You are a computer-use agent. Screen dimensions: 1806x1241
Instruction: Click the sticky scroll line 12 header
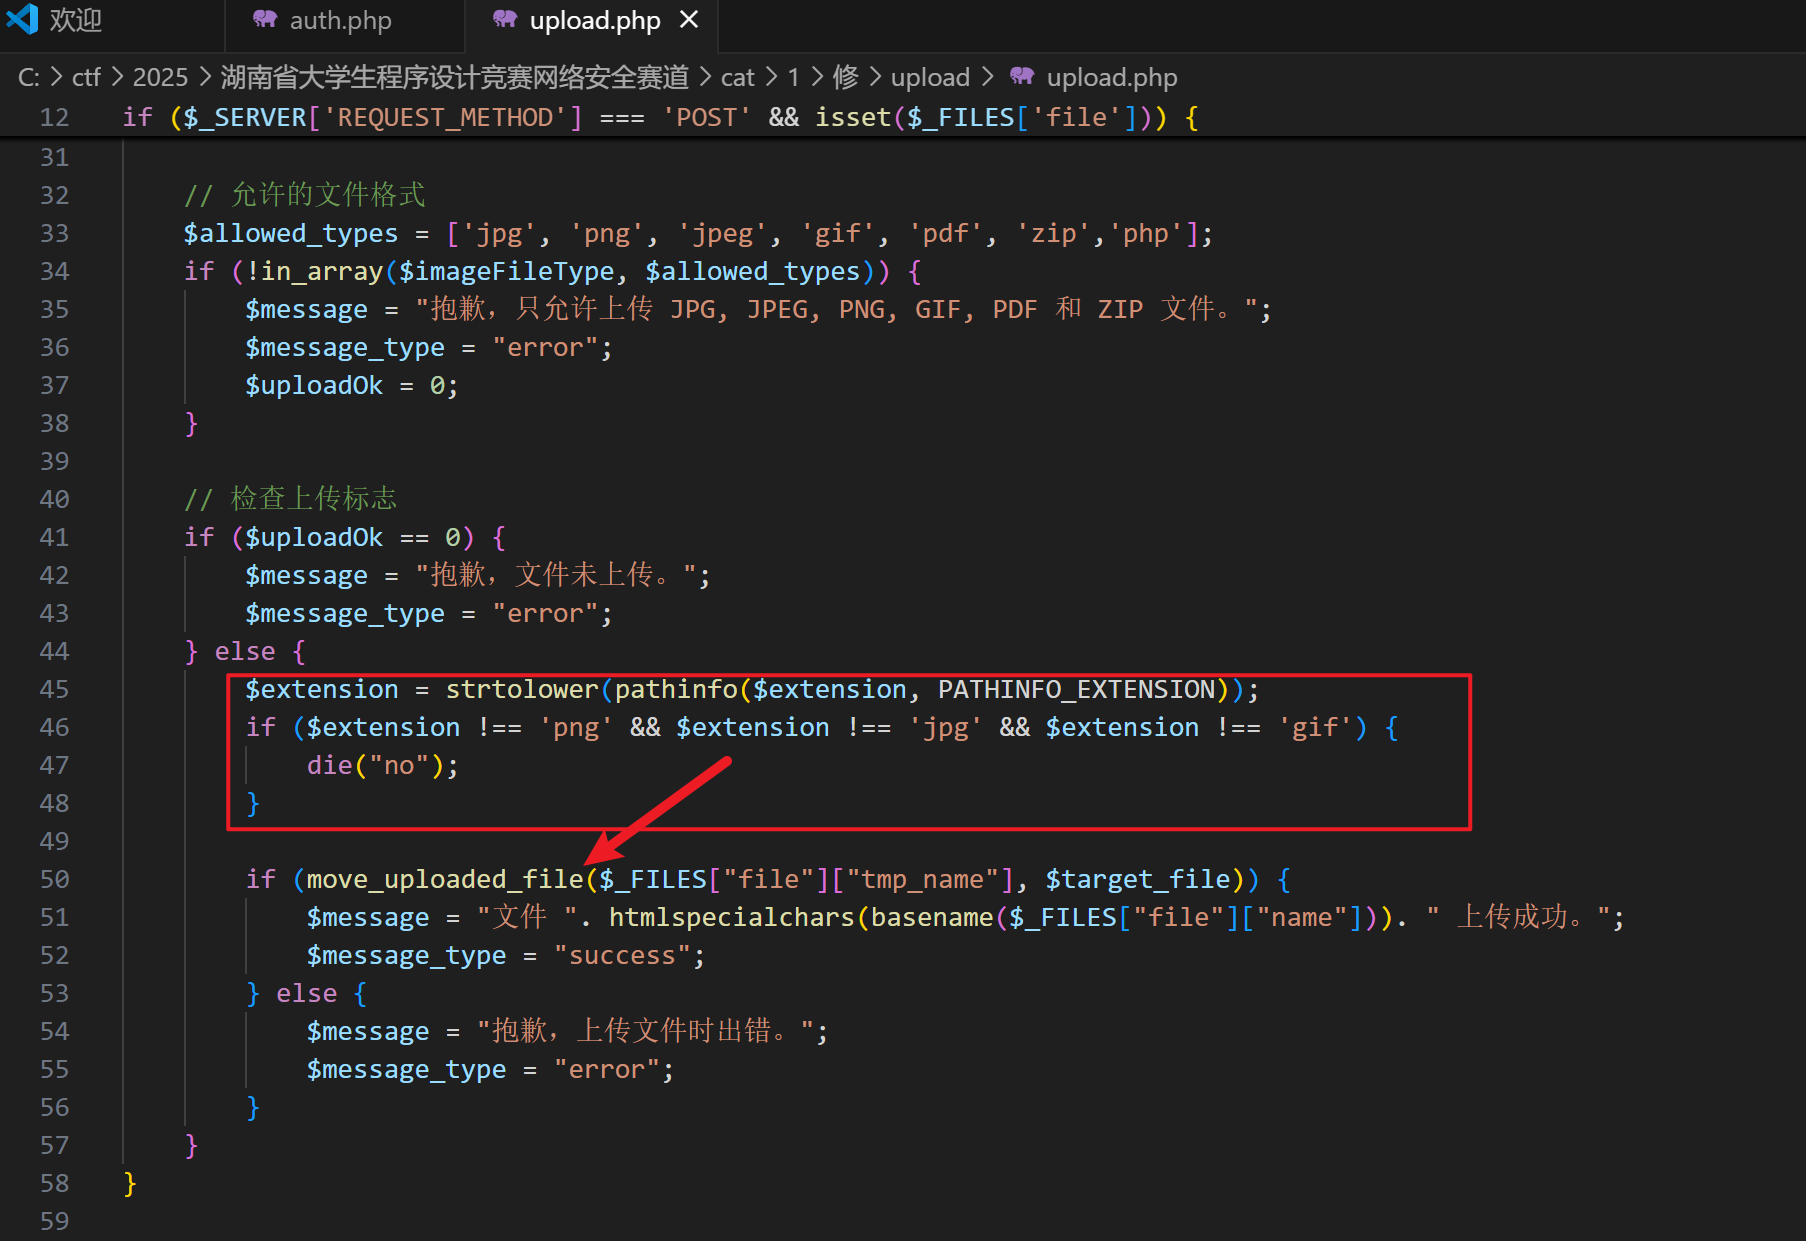coord(660,118)
